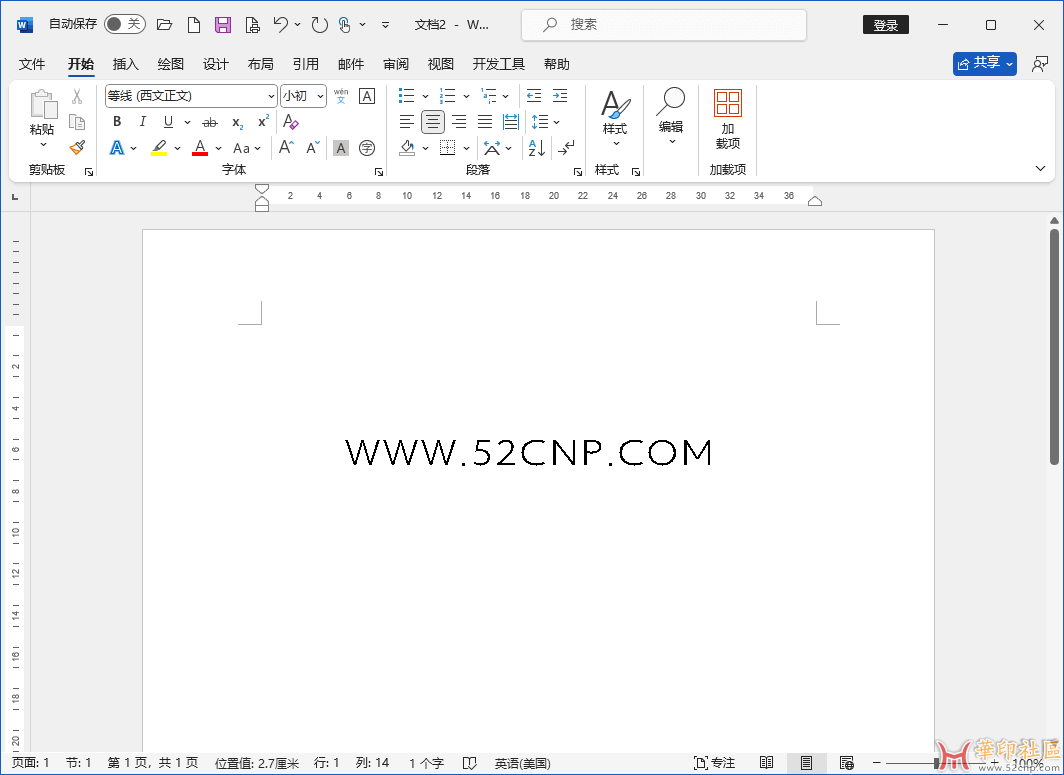Open line spacing dropdown arrow

pyautogui.click(x=556, y=122)
